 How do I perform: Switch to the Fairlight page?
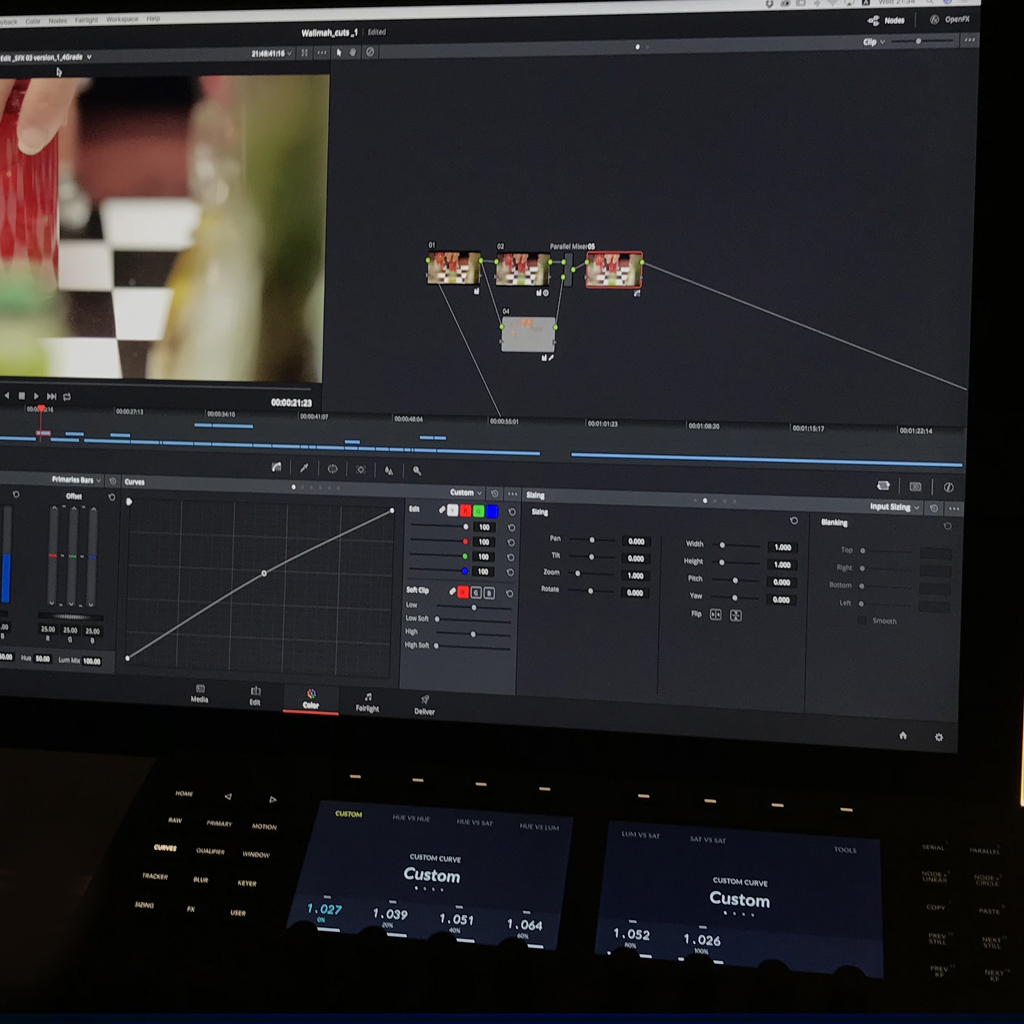click(367, 702)
